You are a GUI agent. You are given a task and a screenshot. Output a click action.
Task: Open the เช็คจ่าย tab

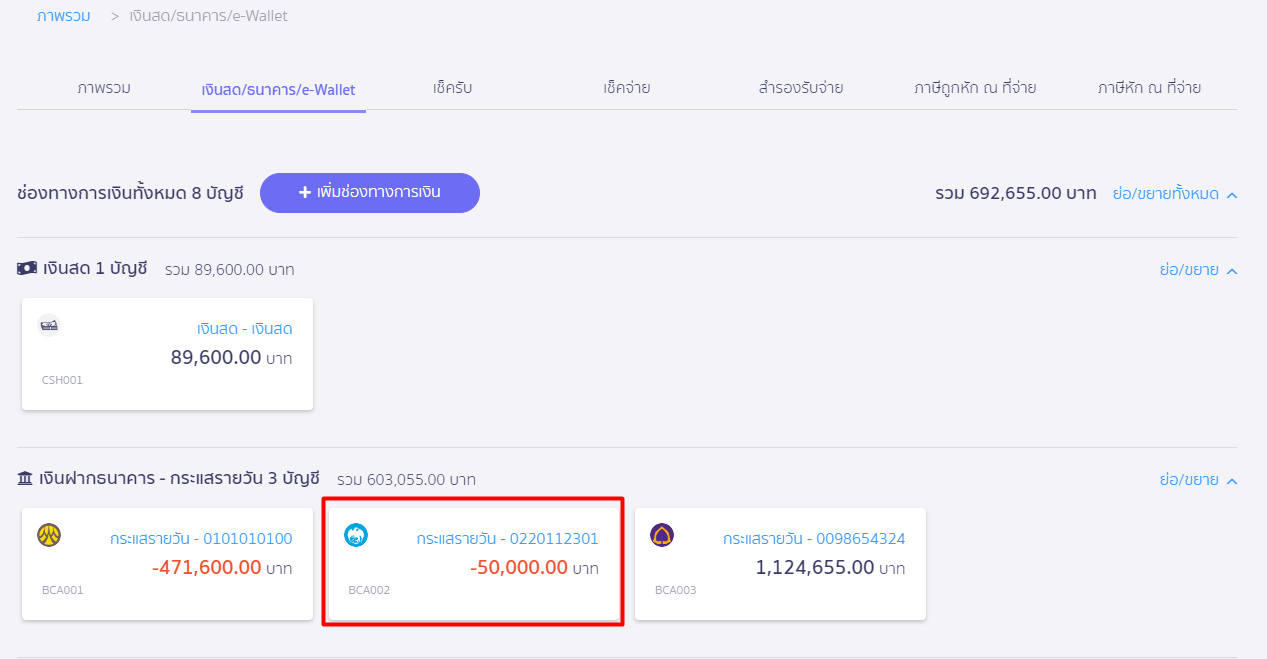pos(627,88)
